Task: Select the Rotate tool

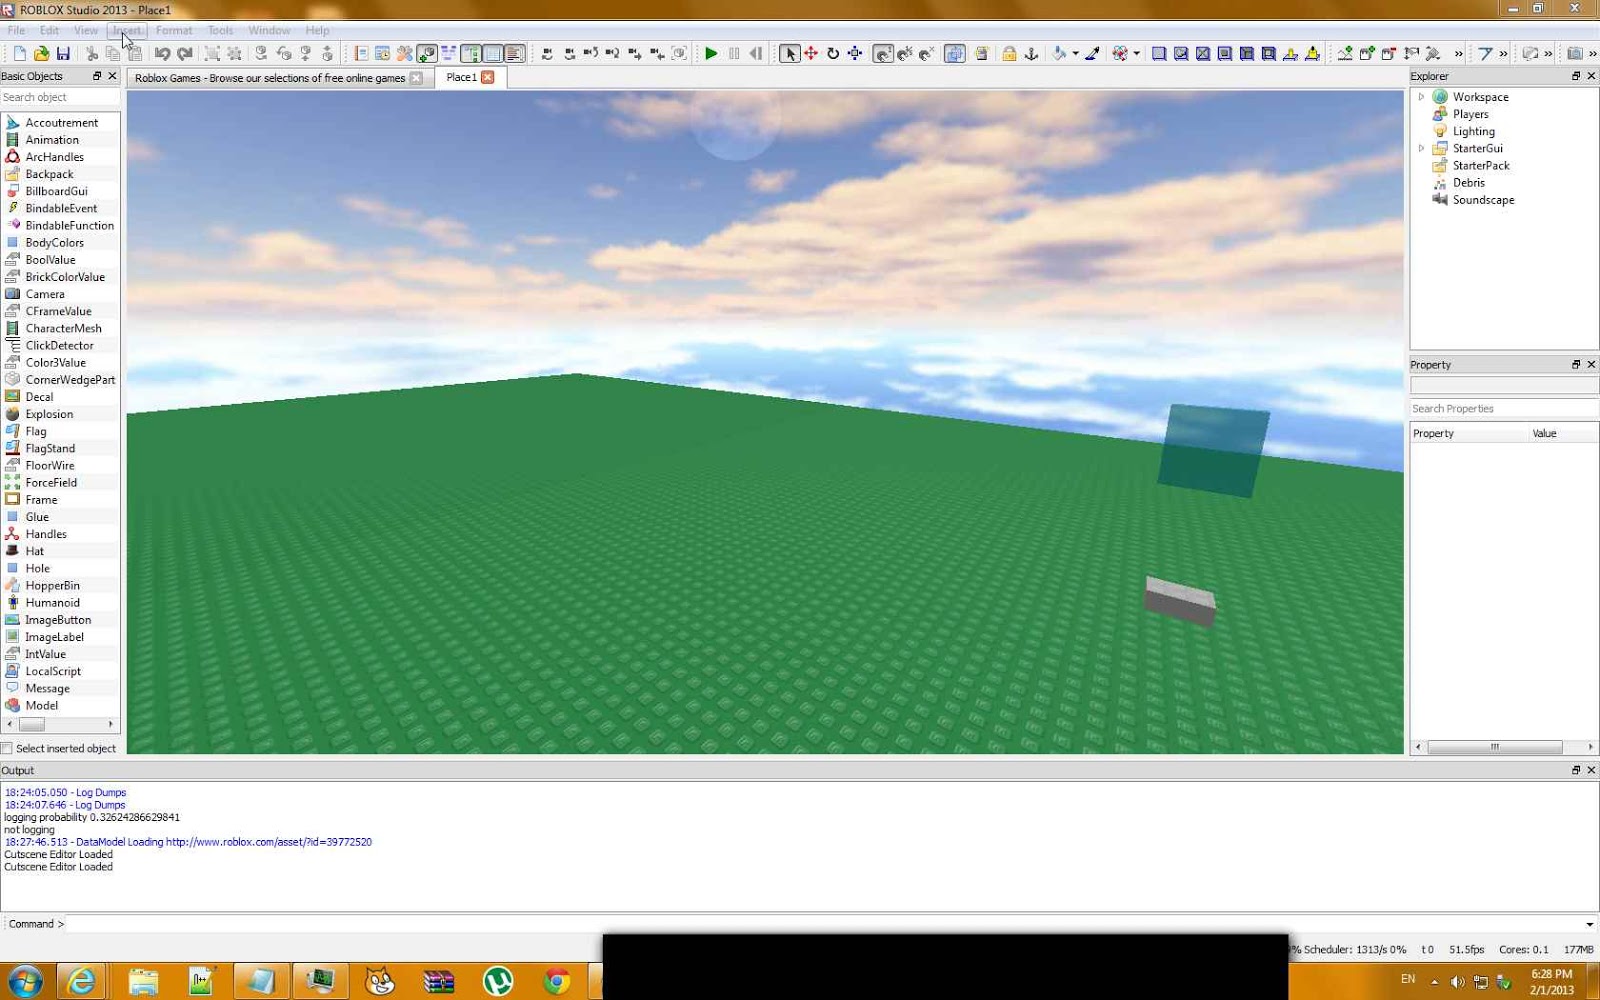Action: click(x=833, y=54)
